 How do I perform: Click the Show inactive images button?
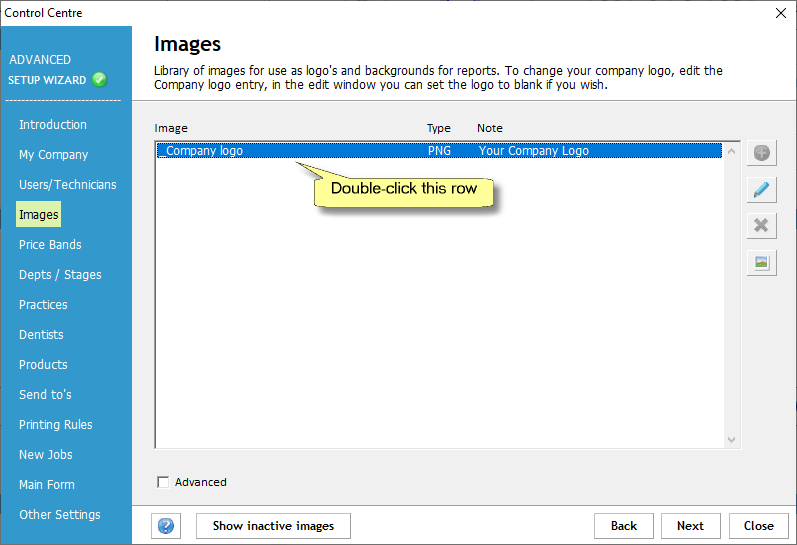tap(273, 526)
